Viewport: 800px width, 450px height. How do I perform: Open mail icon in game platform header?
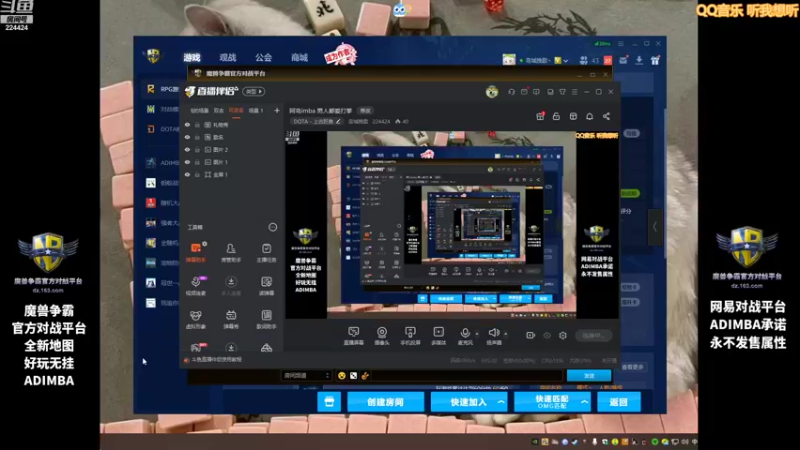click(623, 60)
